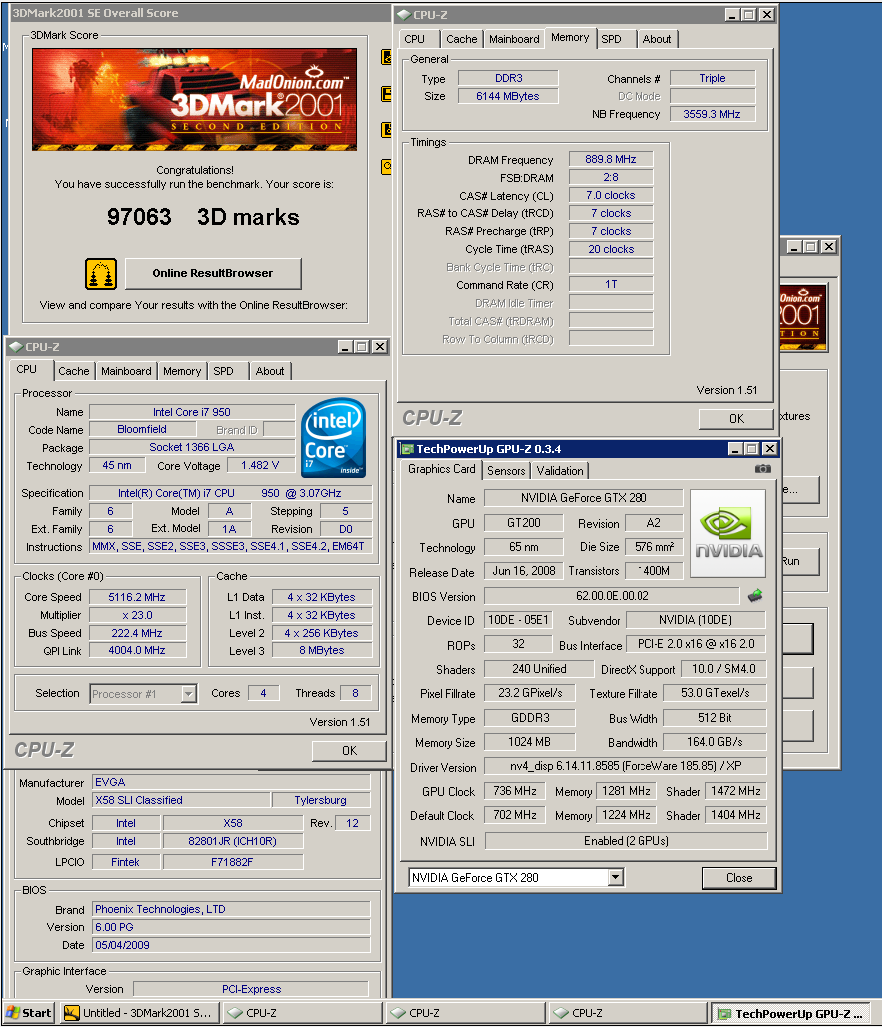Open the Processor #1 selection dropdown
Screen dimensions: 882x1027
[189, 694]
